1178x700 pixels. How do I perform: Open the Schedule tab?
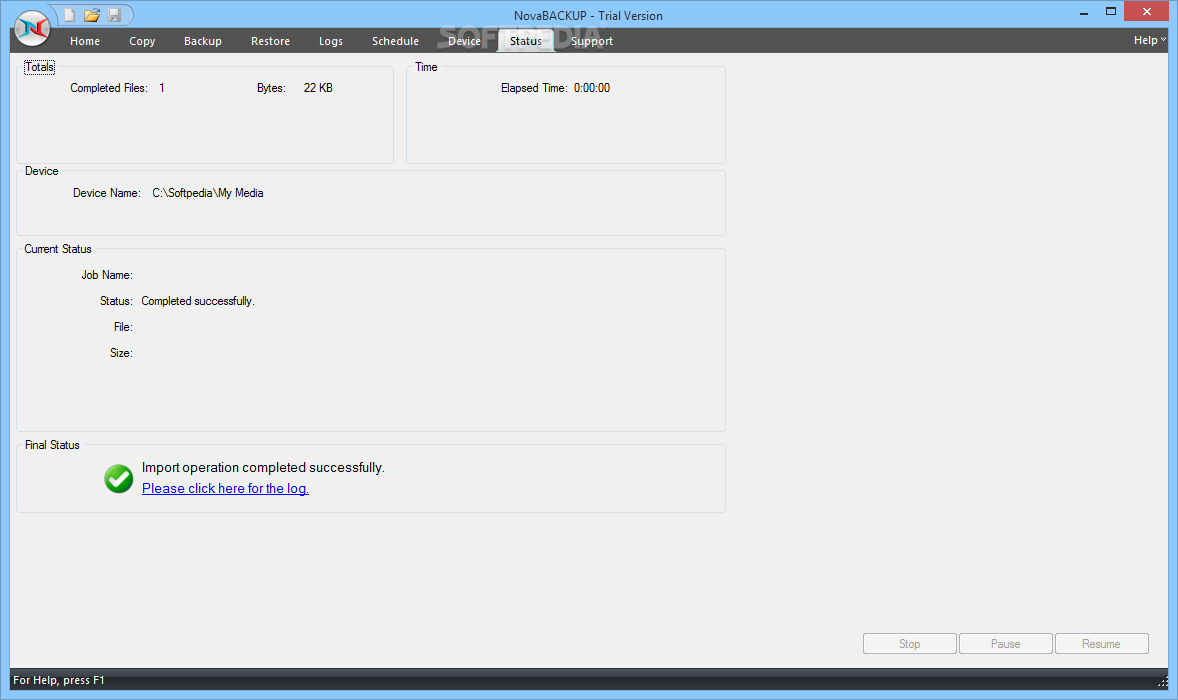coord(395,41)
